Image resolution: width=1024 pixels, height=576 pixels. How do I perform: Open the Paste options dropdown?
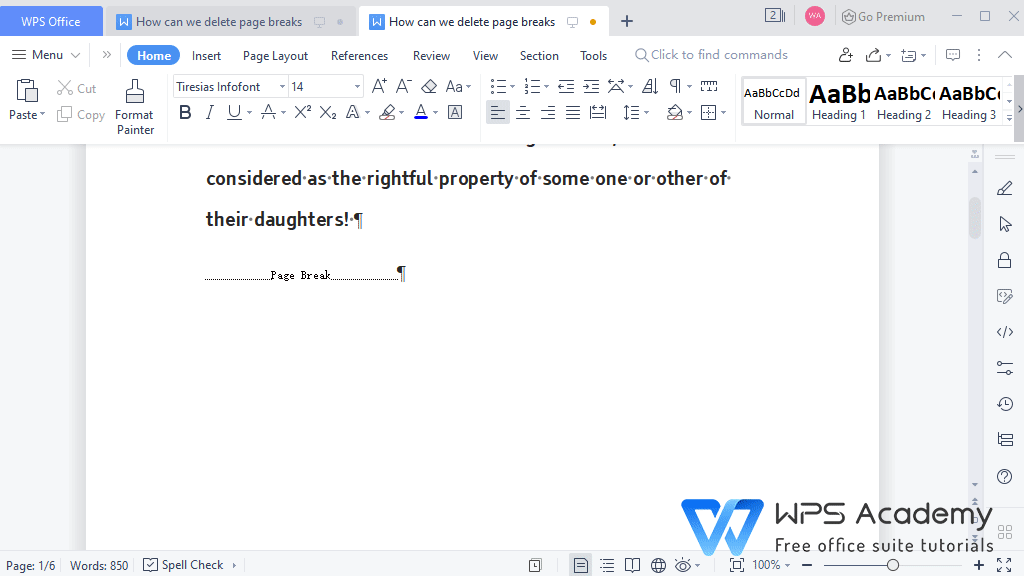(43, 115)
